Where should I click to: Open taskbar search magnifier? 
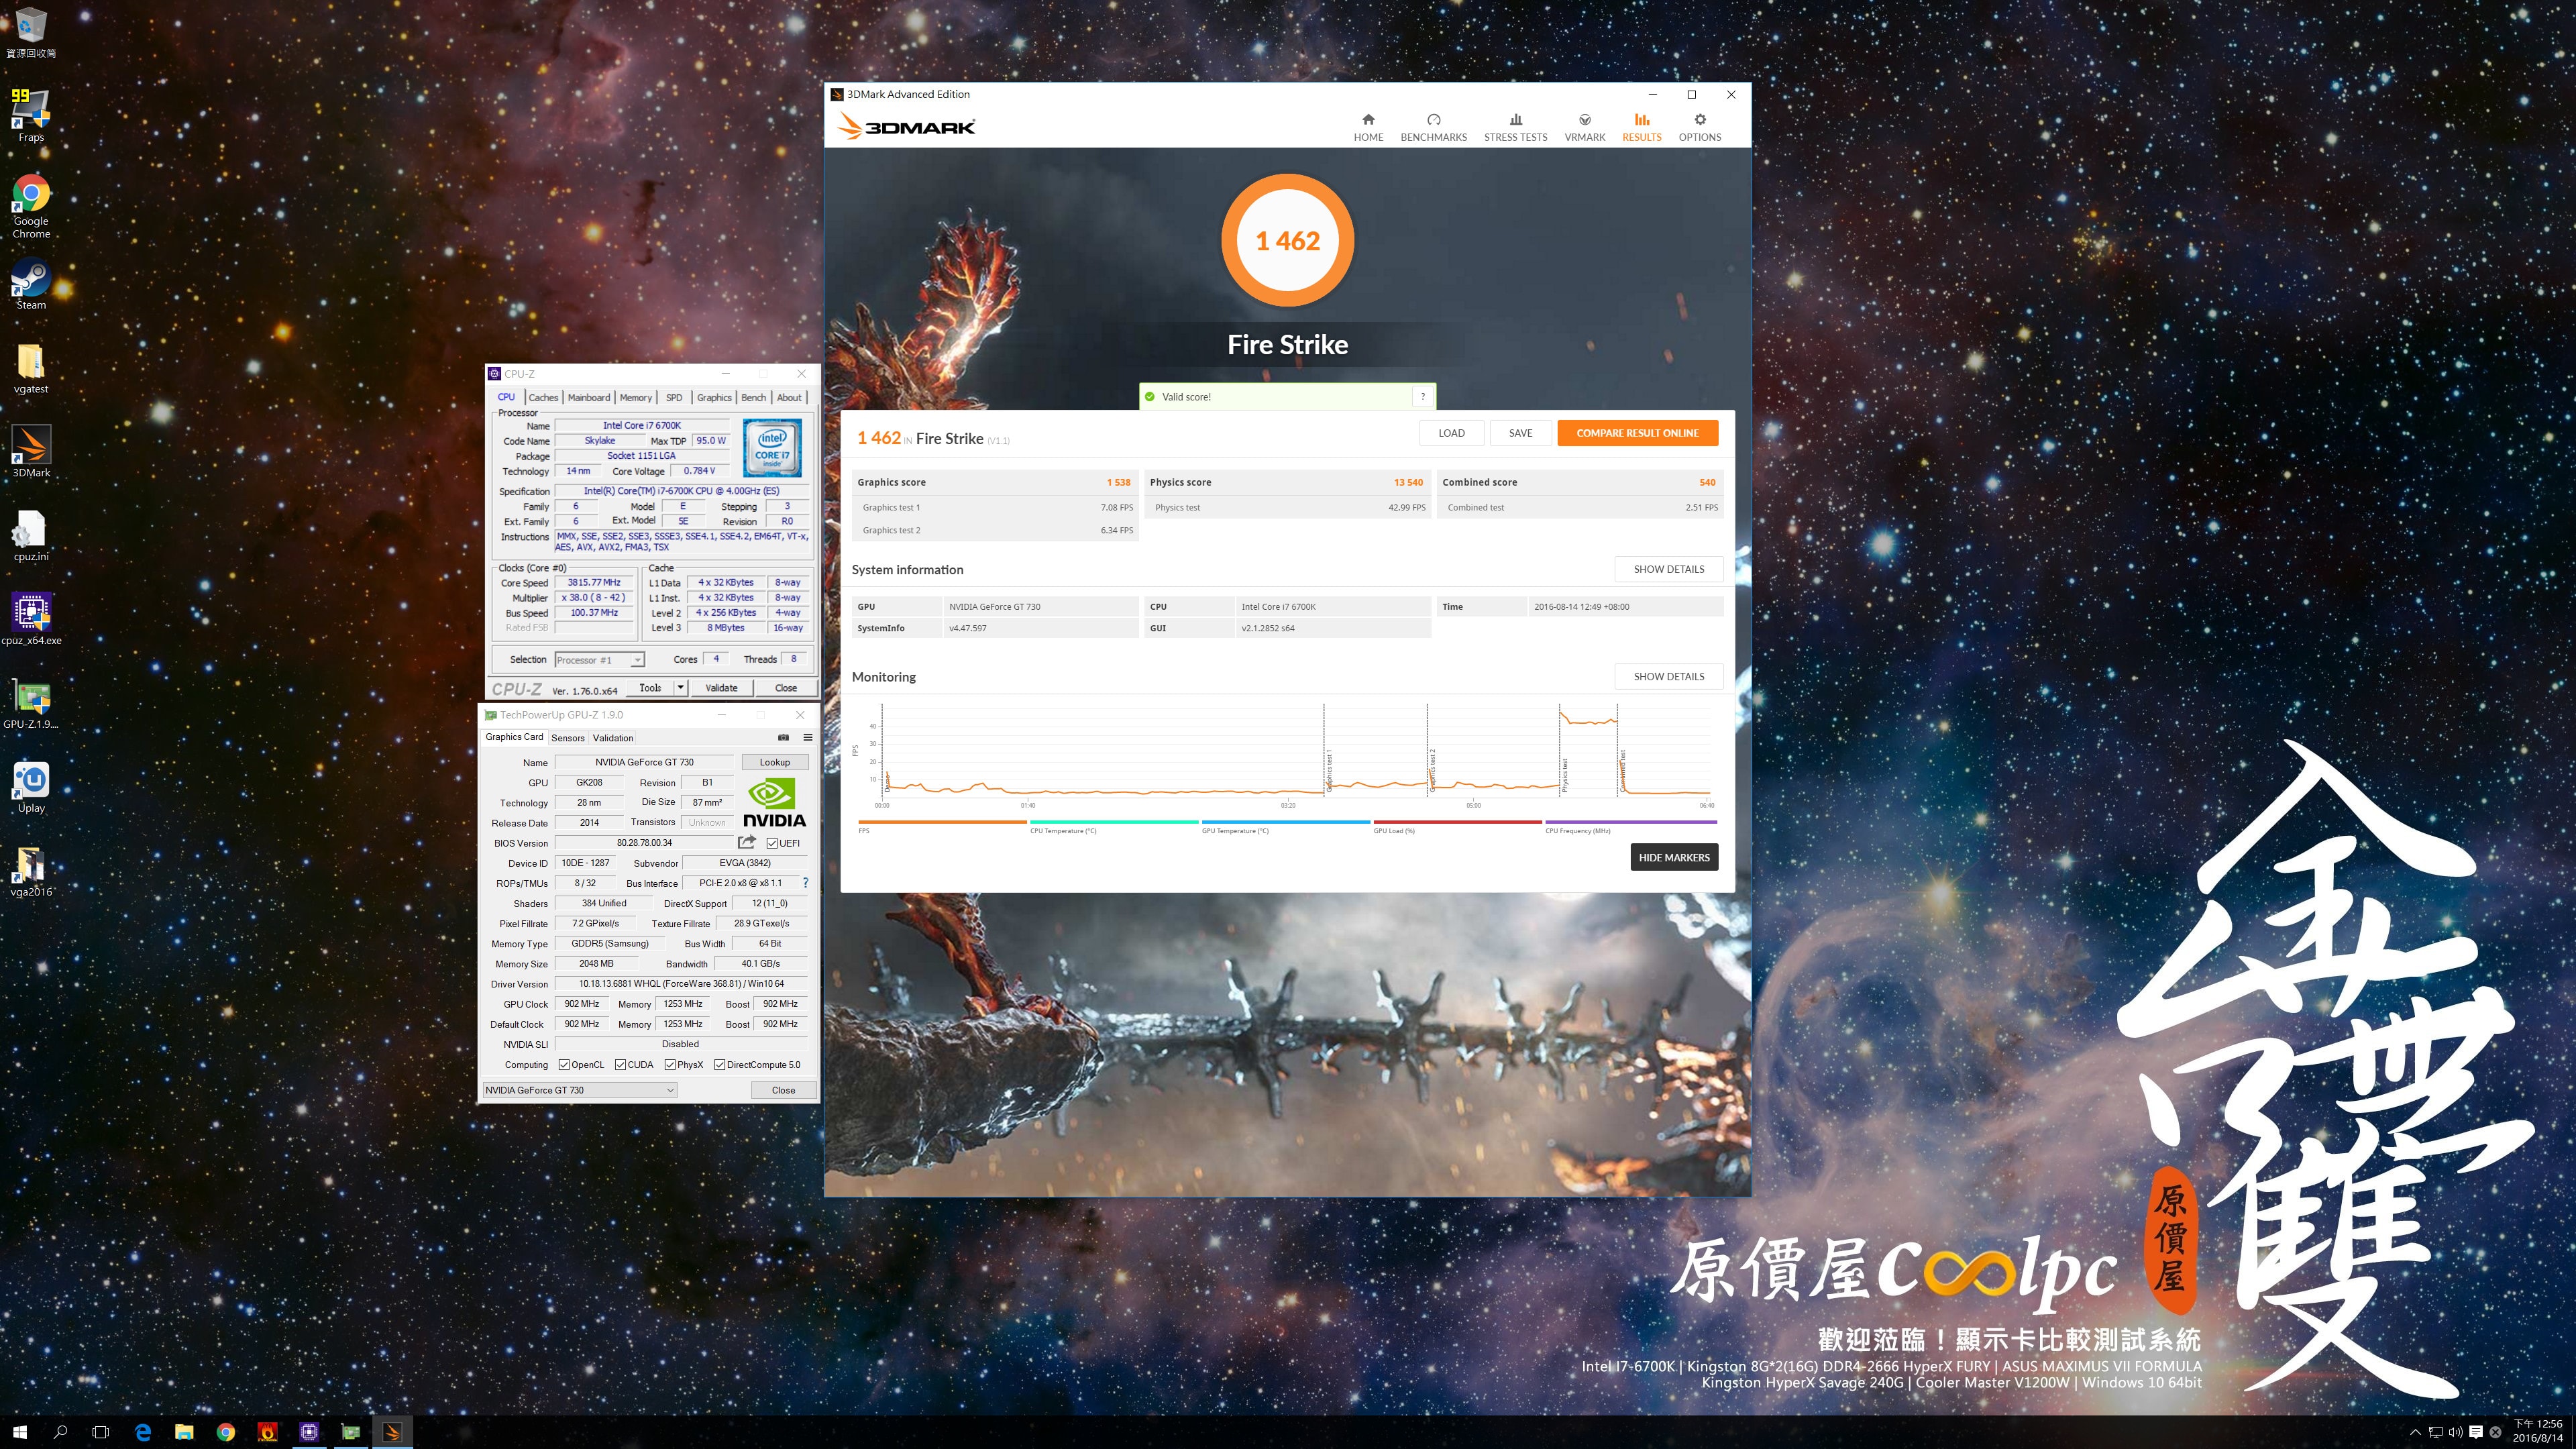tap(60, 1432)
